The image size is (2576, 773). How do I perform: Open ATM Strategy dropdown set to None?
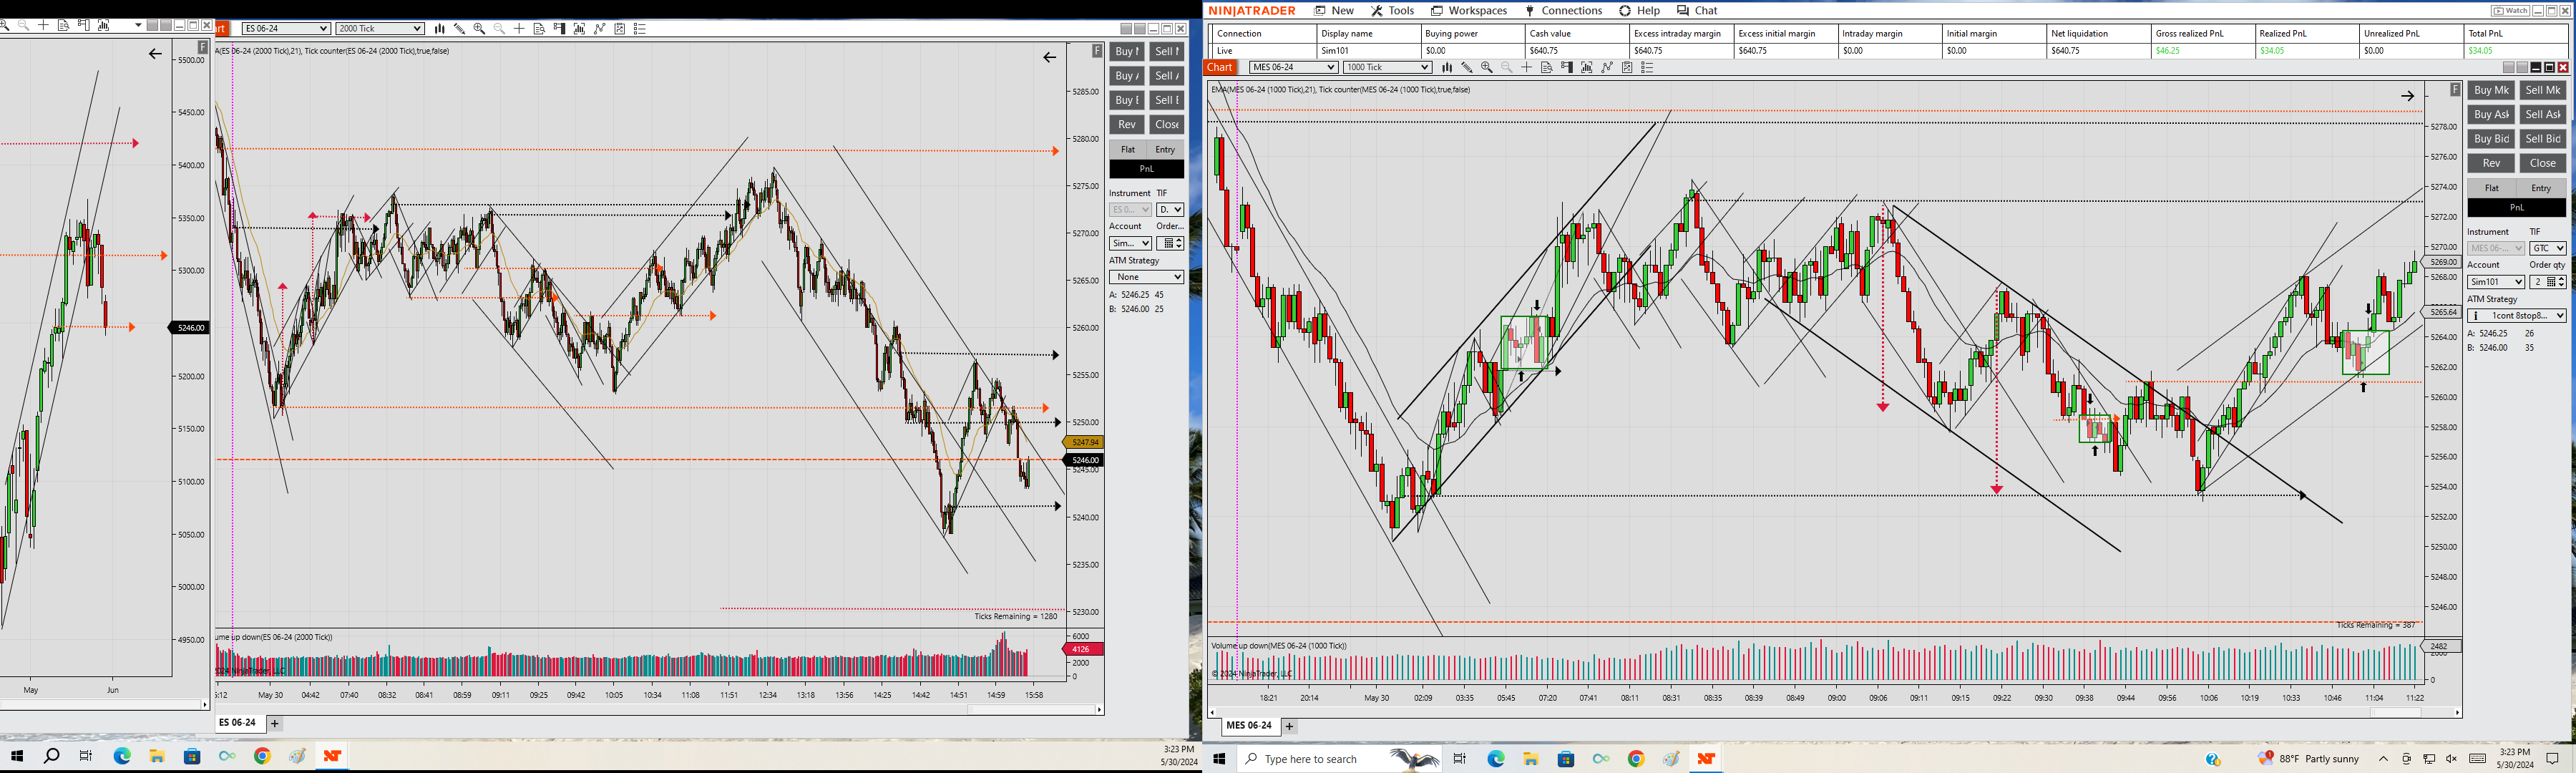[x=1146, y=277]
